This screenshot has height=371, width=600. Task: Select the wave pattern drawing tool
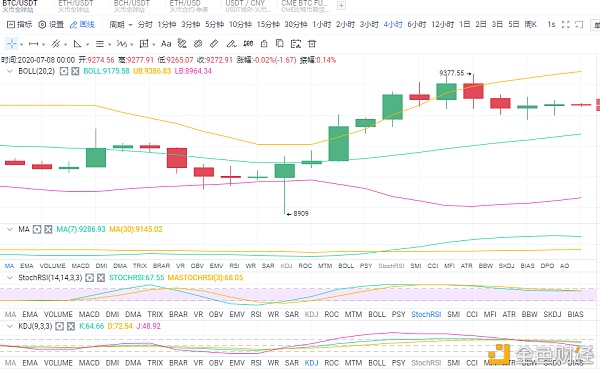[122, 44]
